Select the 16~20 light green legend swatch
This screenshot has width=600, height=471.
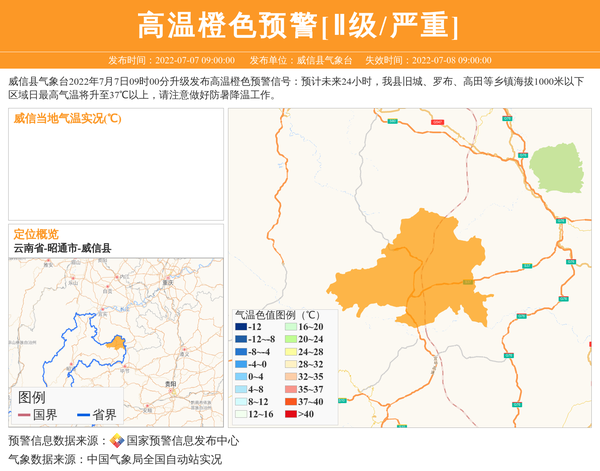click(290, 328)
